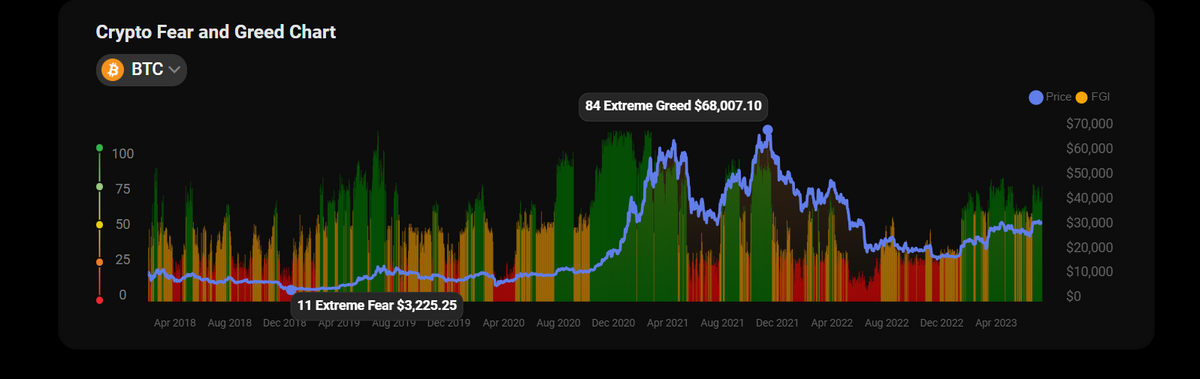
Task: Click the '84 Extreme Greed $68,007.10' tooltip
Action: 674,106
